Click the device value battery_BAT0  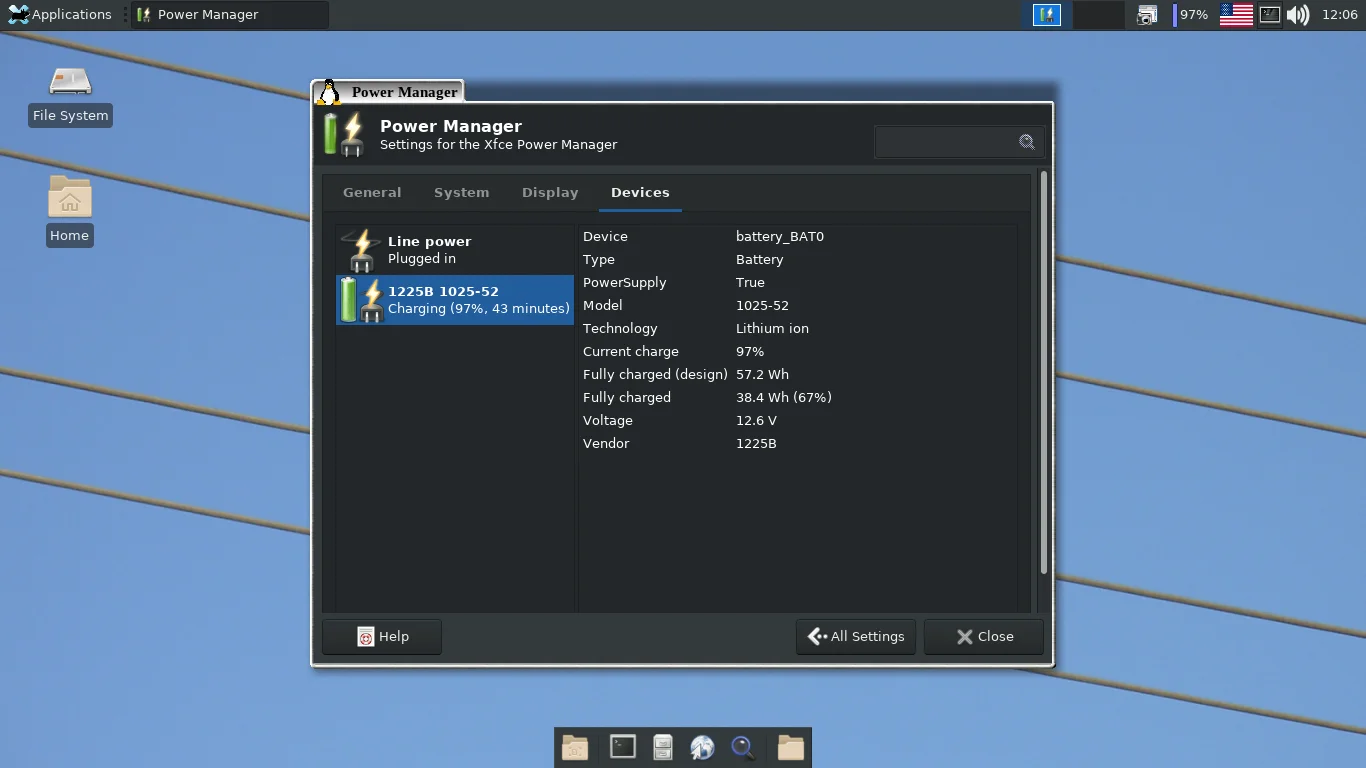point(780,237)
